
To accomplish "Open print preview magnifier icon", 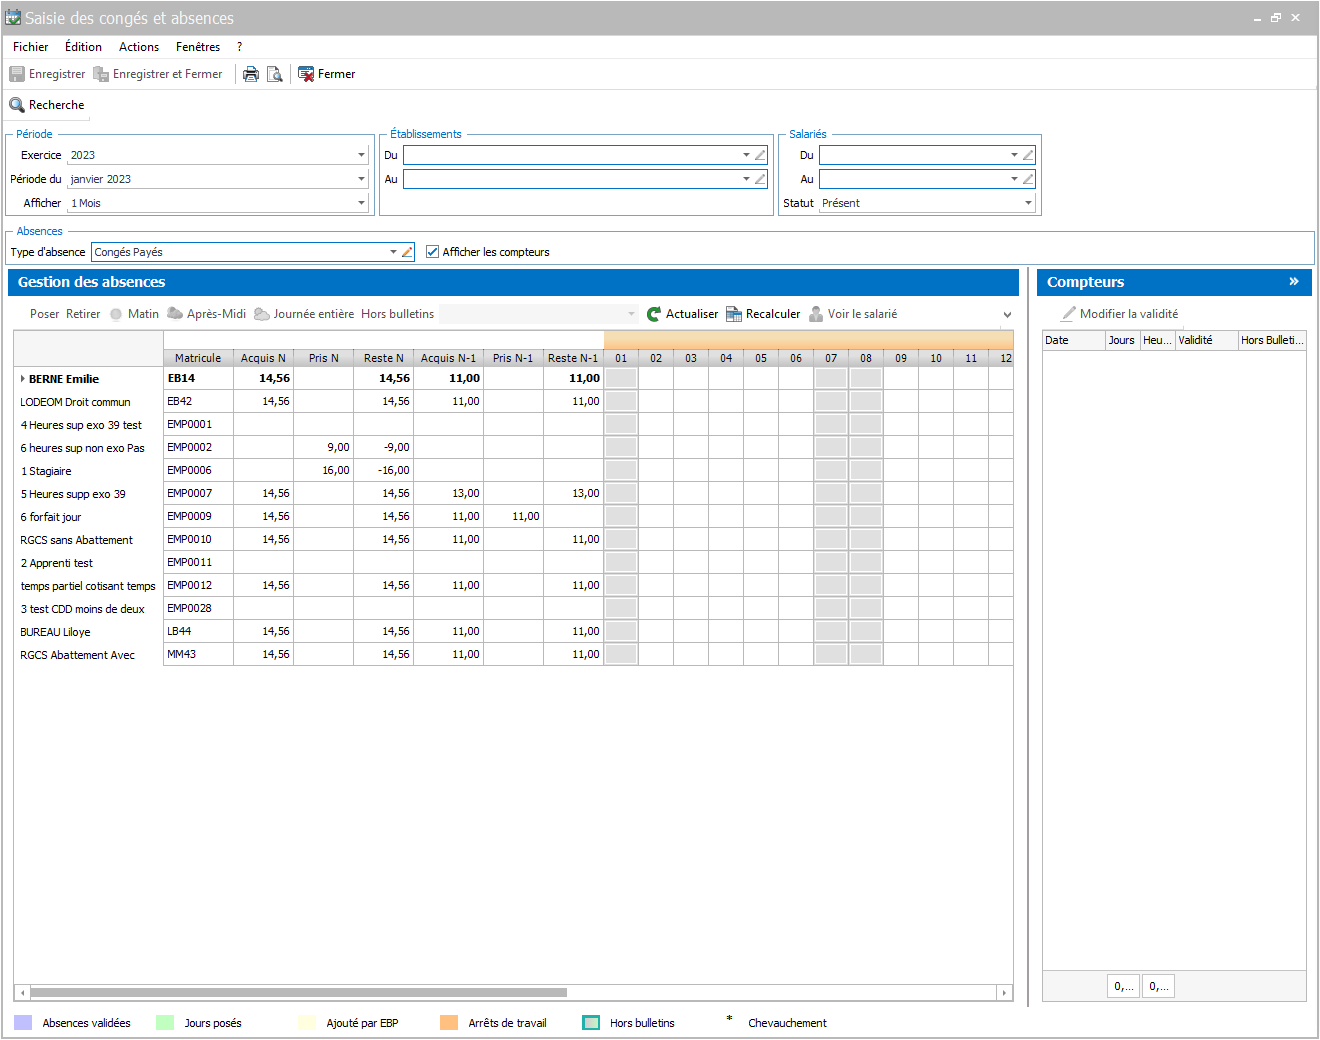I will [x=275, y=74].
